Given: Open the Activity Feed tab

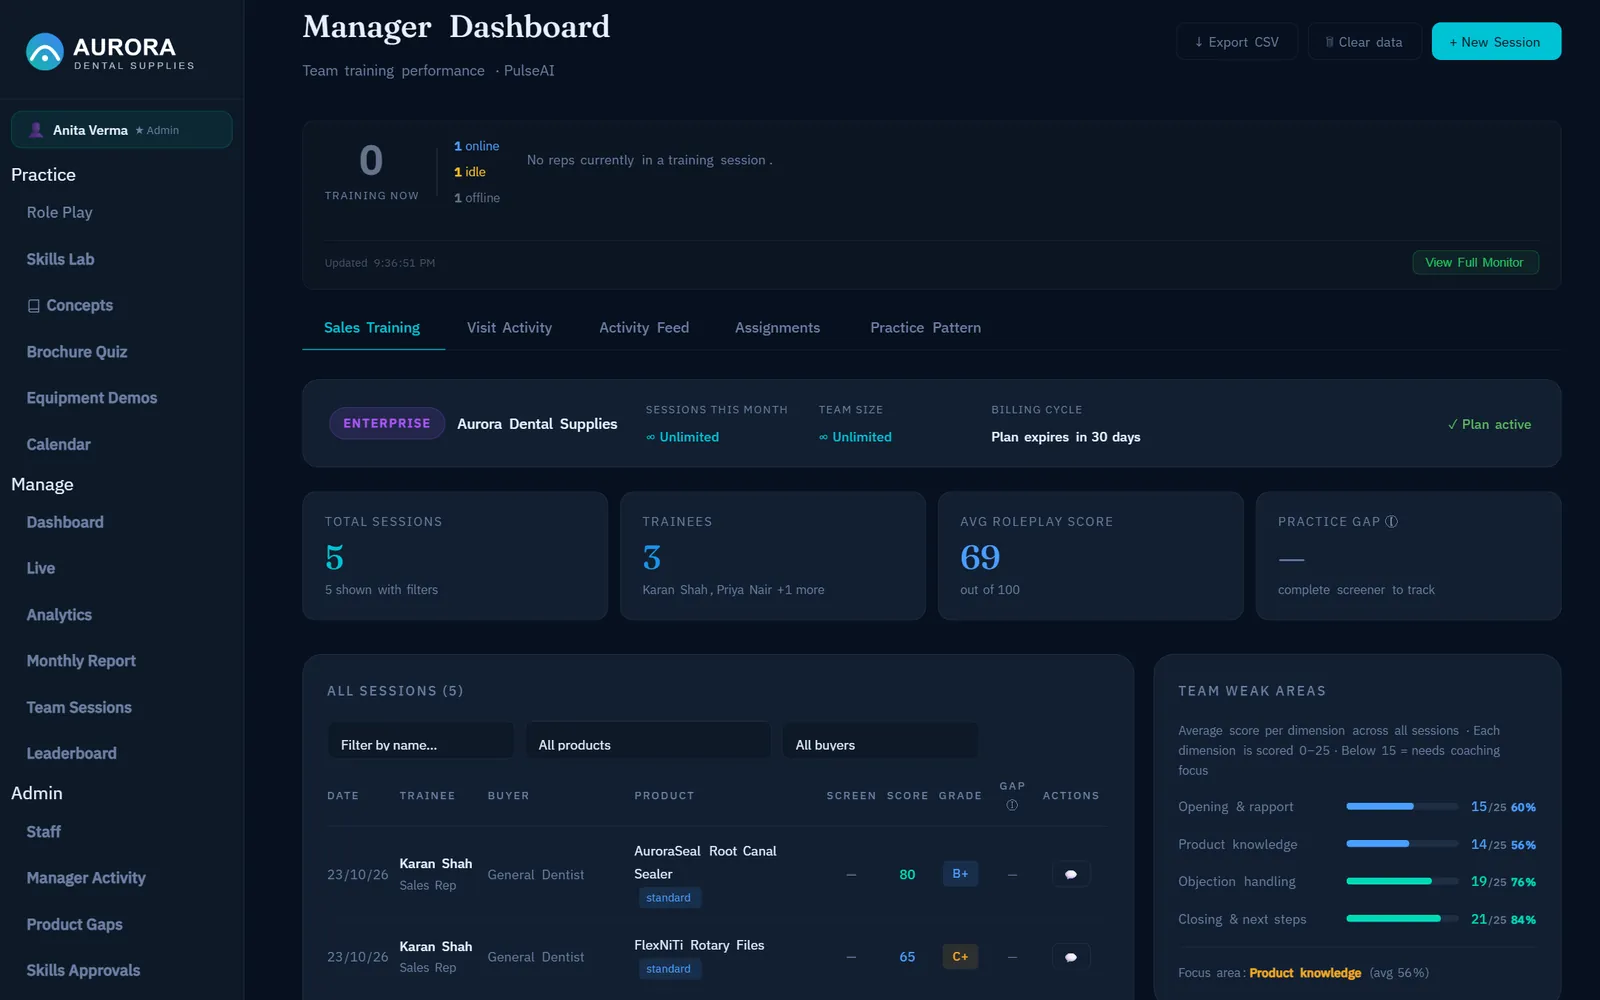Looking at the screenshot, I should coord(644,328).
